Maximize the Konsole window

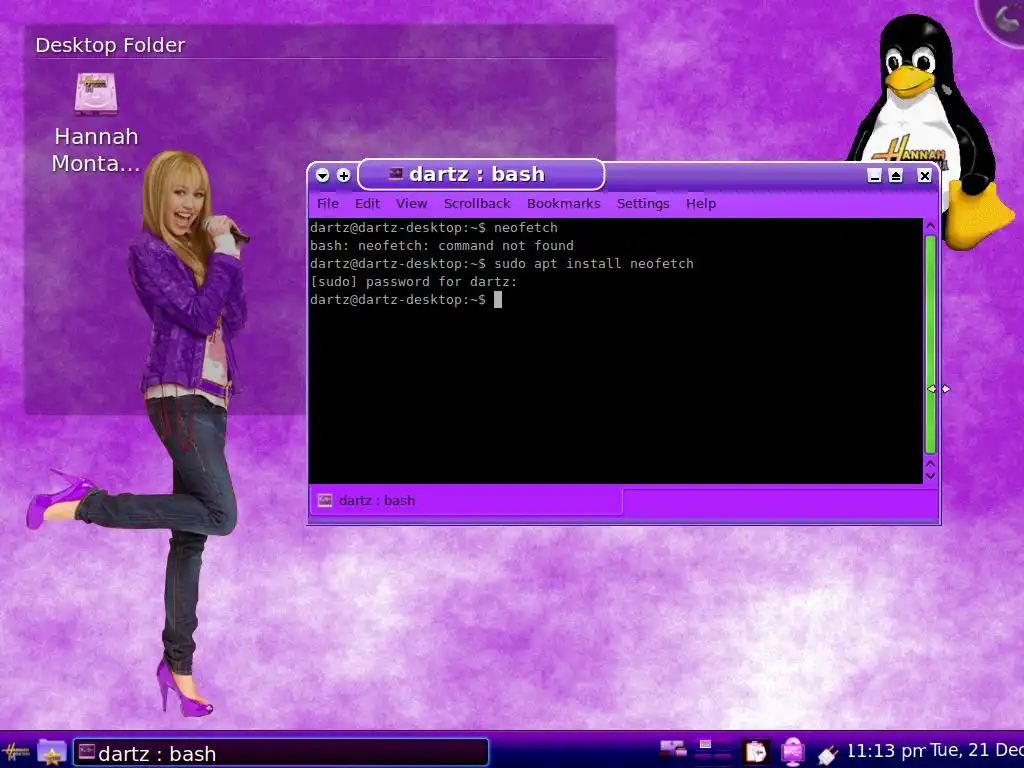[x=896, y=176]
